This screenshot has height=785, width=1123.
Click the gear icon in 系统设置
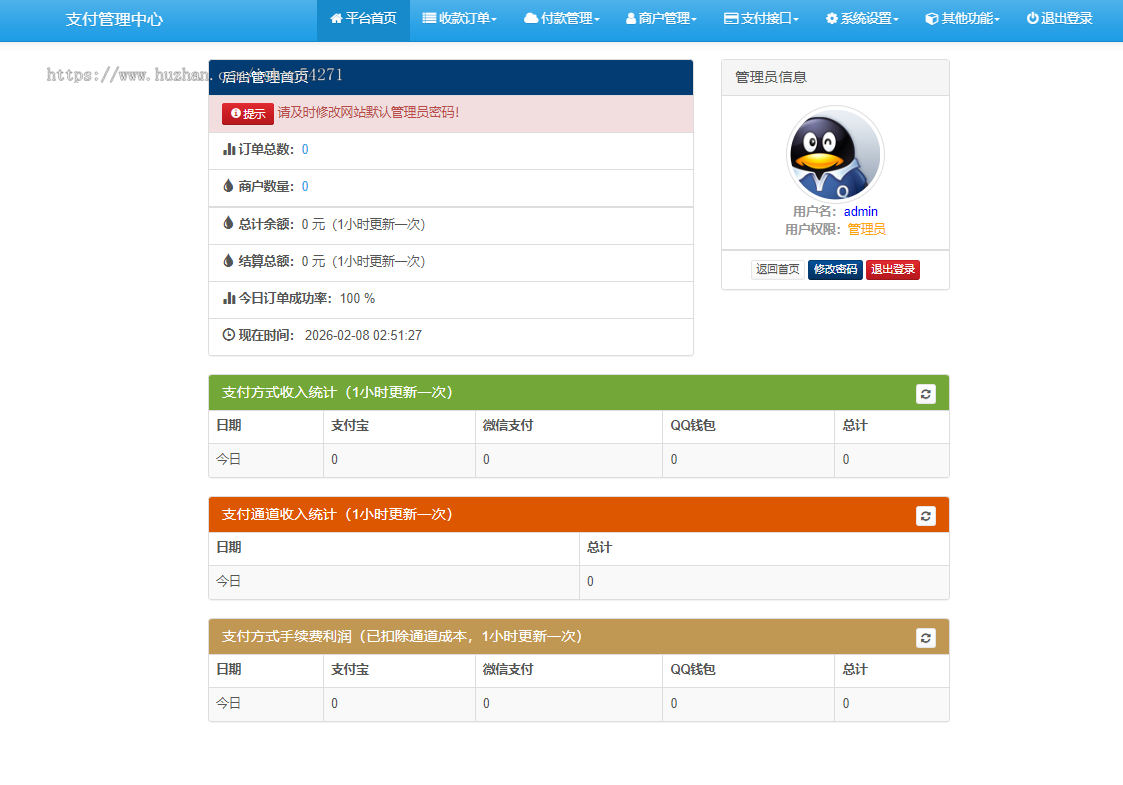(832, 19)
